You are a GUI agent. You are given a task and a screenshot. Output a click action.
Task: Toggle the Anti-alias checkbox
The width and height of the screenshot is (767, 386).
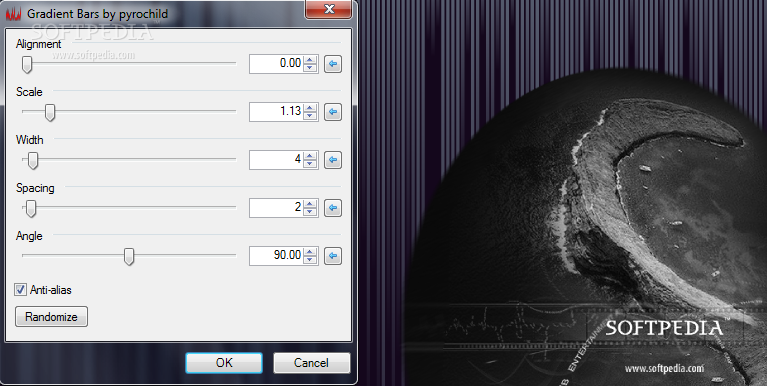point(20,290)
